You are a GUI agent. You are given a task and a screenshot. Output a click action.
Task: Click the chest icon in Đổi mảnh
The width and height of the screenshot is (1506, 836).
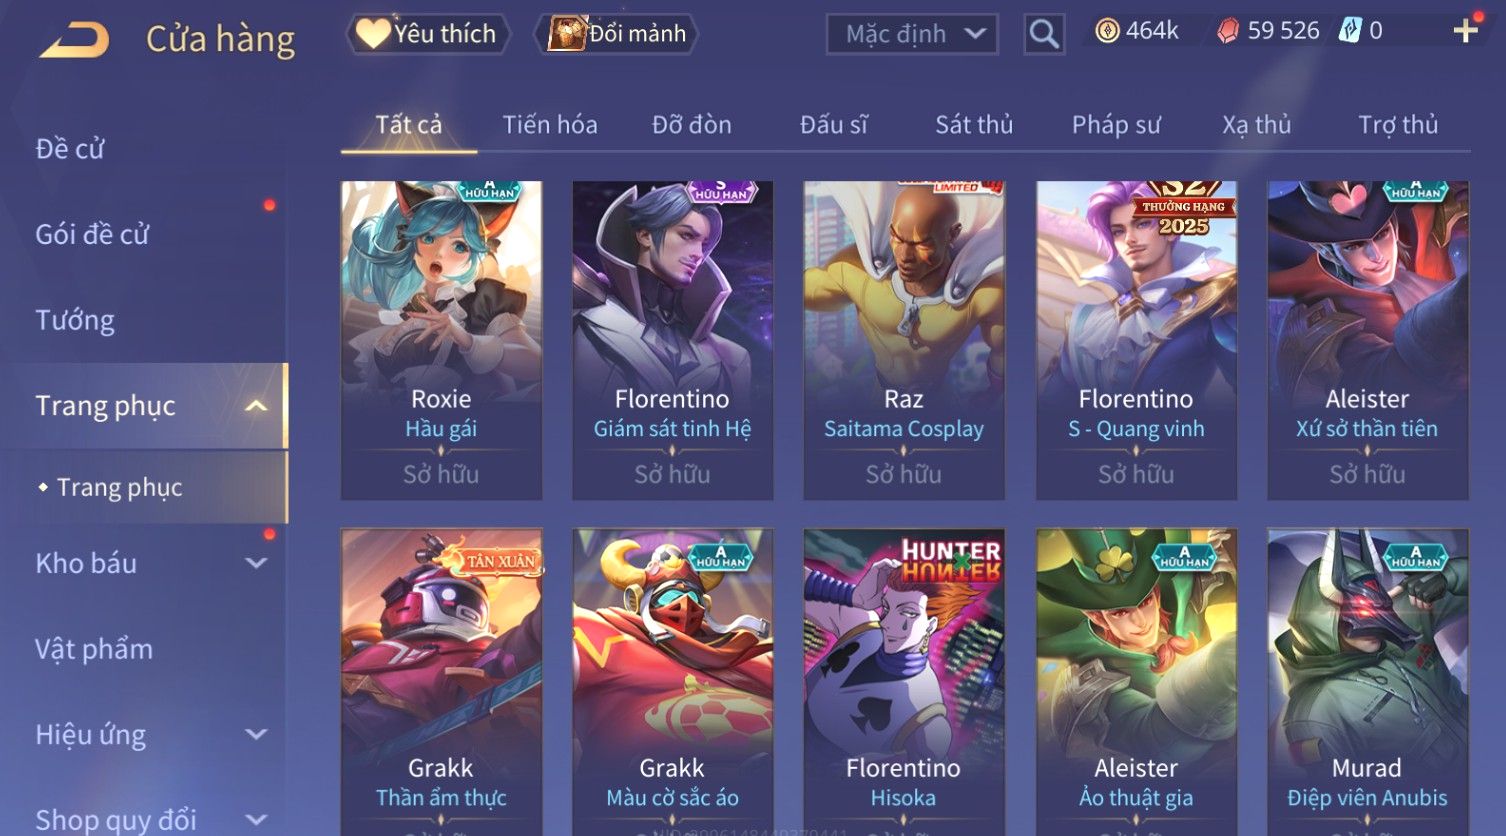click(x=567, y=34)
